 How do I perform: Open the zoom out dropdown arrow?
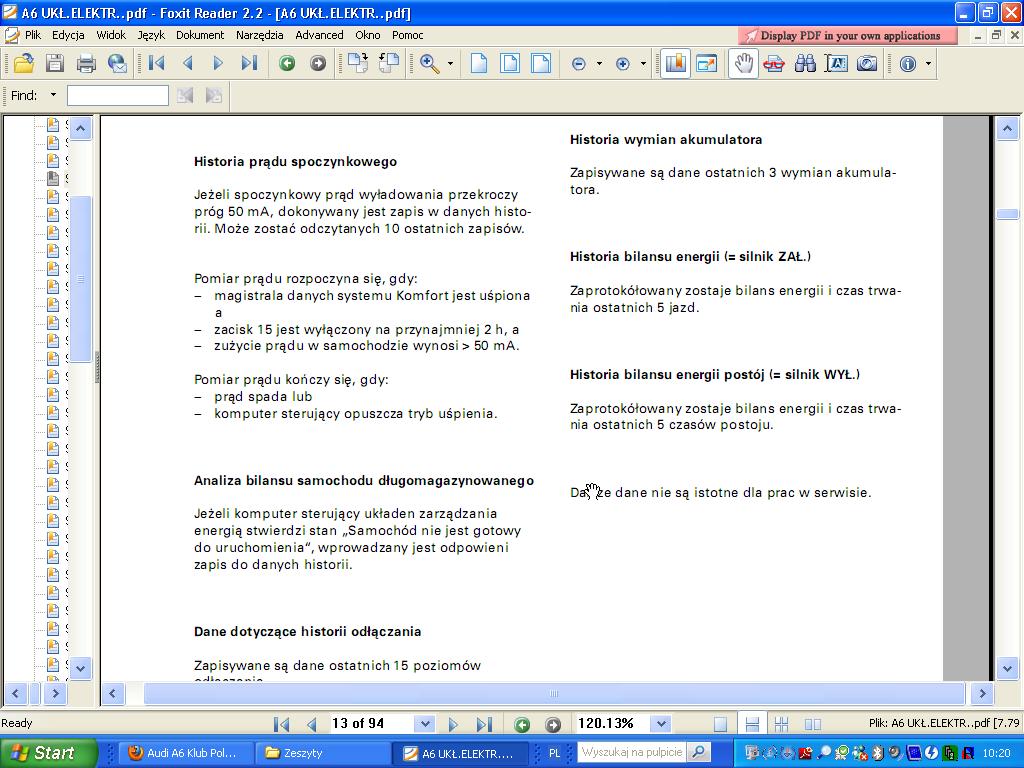coord(599,63)
